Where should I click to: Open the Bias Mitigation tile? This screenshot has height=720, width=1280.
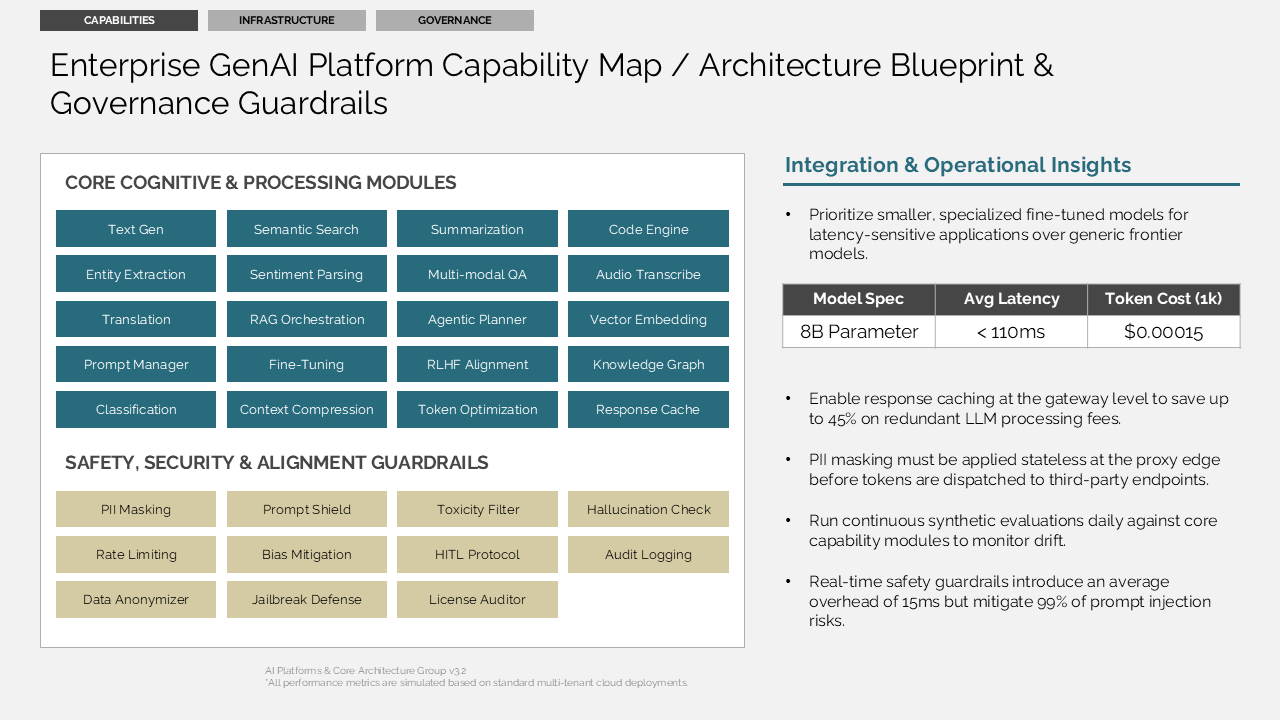click(x=307, y=554)
